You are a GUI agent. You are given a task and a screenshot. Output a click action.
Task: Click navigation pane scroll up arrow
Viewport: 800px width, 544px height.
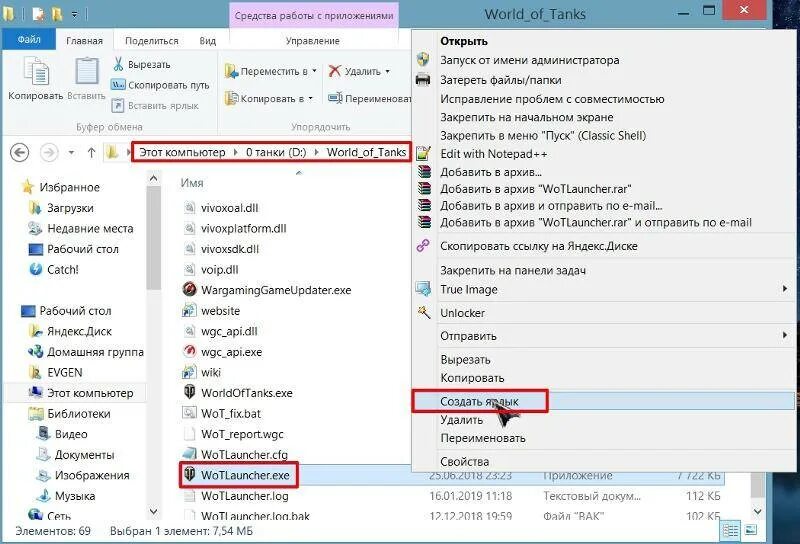[153, 178]
